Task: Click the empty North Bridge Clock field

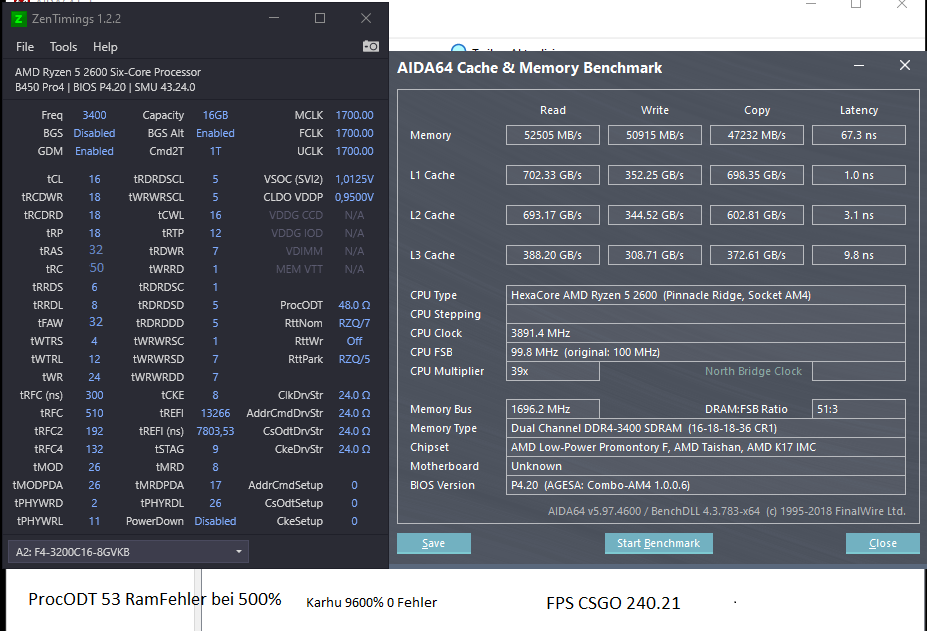Action: click(858, 371)
